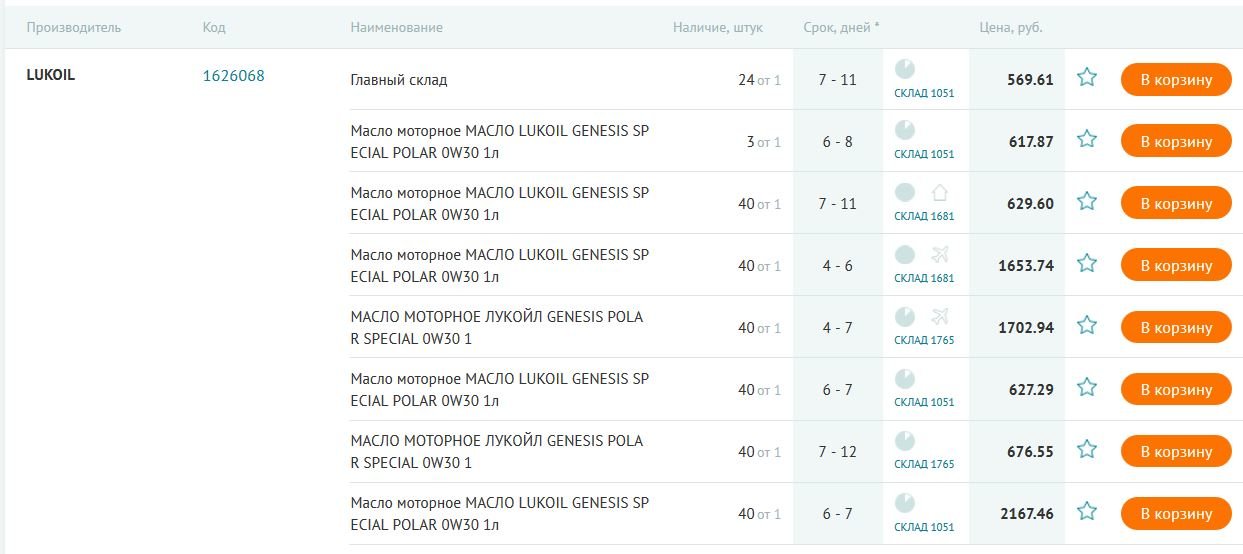Toggle favorite star for the 1653.74 offer

click(x=1087, y=263)
